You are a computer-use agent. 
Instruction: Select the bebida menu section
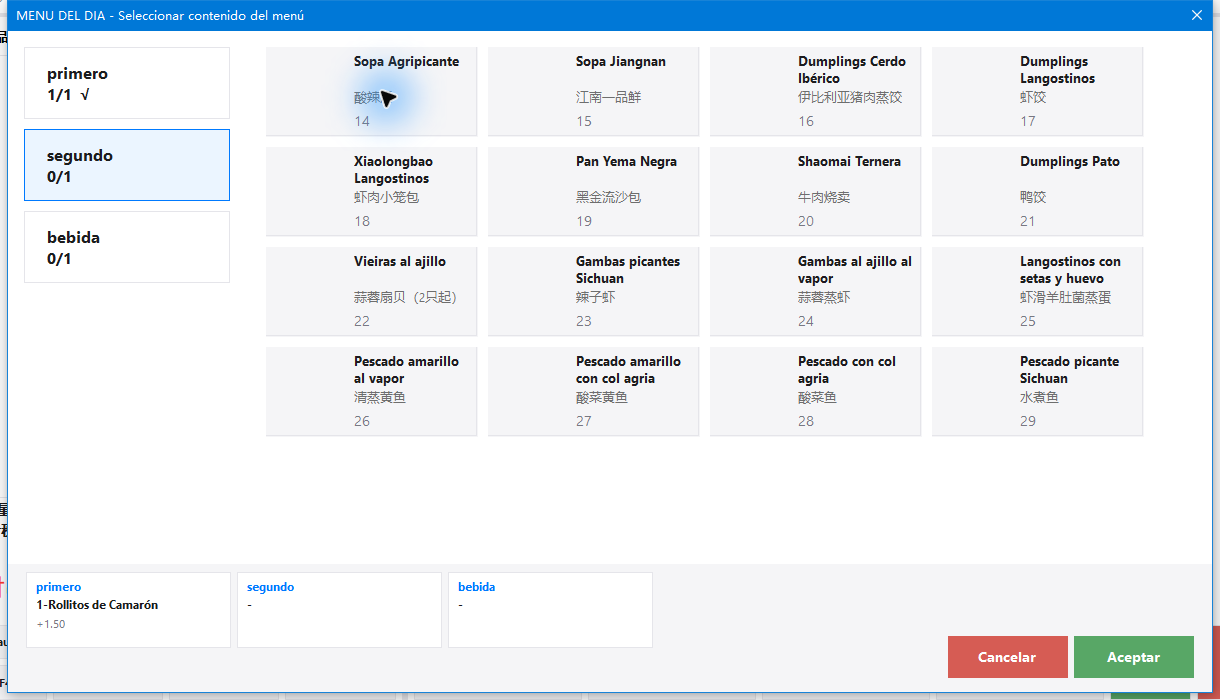click(x=127, y=247)
